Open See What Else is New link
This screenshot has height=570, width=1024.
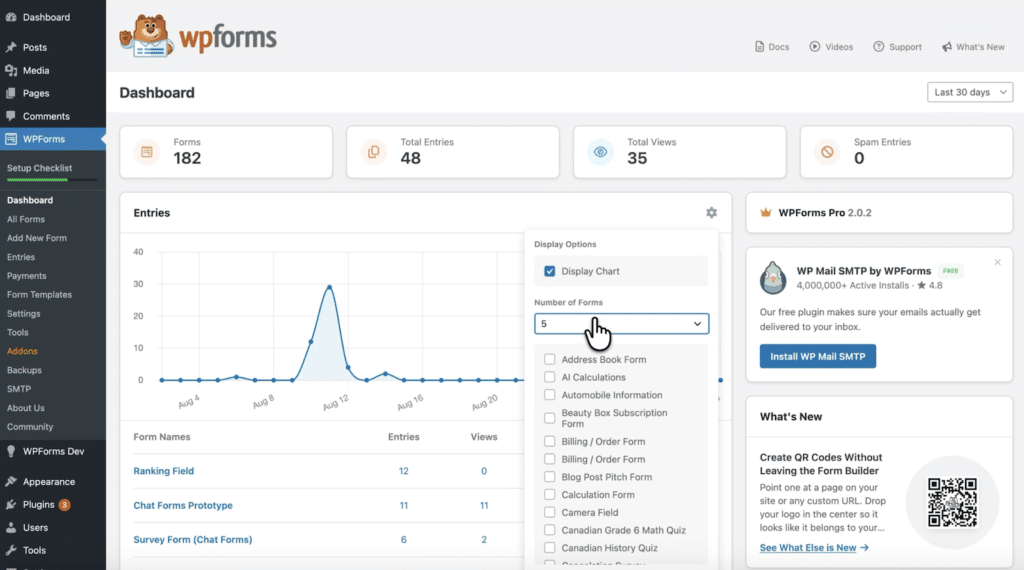[814, 548]
